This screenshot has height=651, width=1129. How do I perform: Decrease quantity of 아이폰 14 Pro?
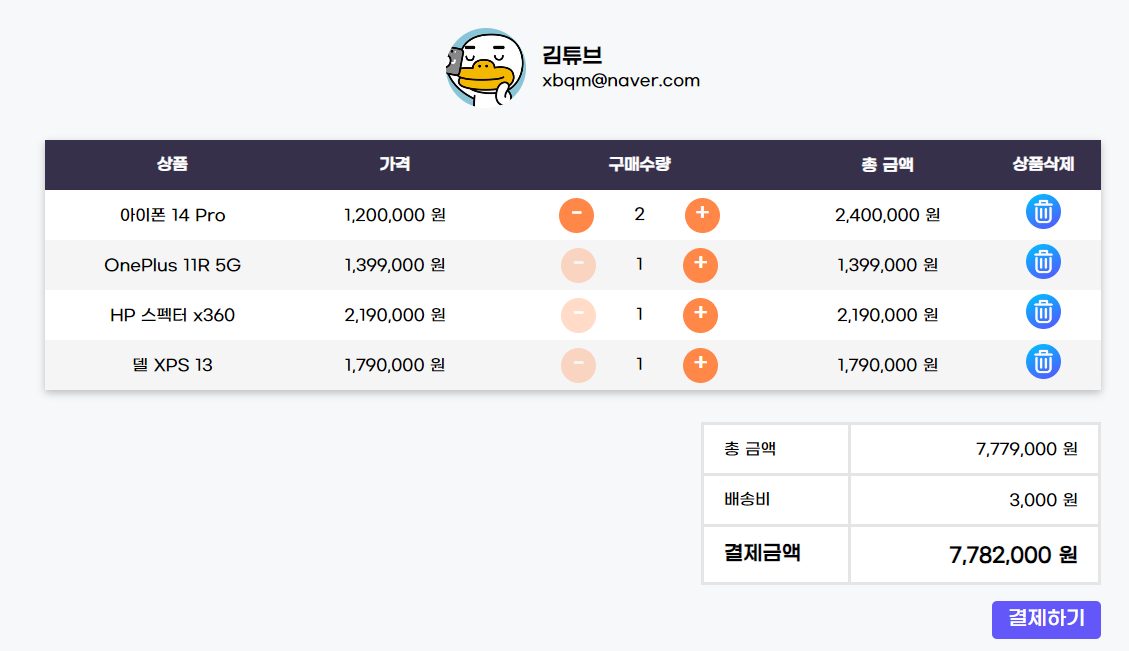(x=576, y=215)
